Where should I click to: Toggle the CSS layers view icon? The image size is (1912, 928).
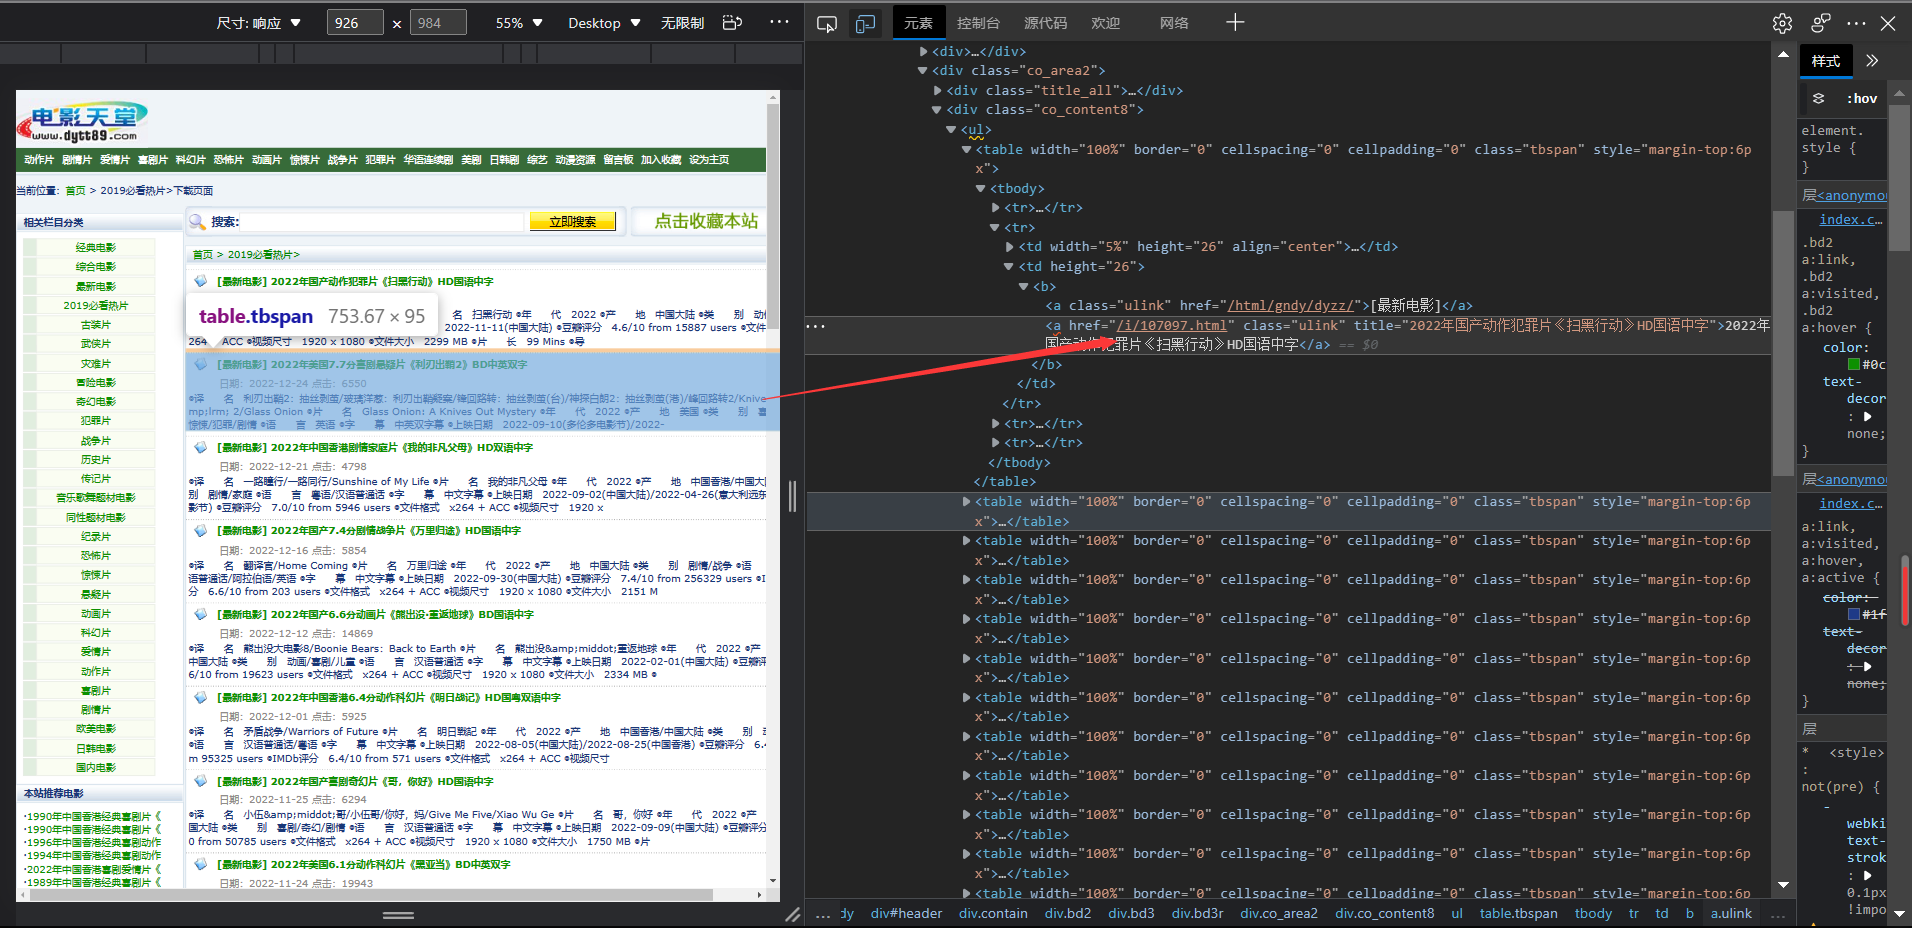click(1819, 98)
